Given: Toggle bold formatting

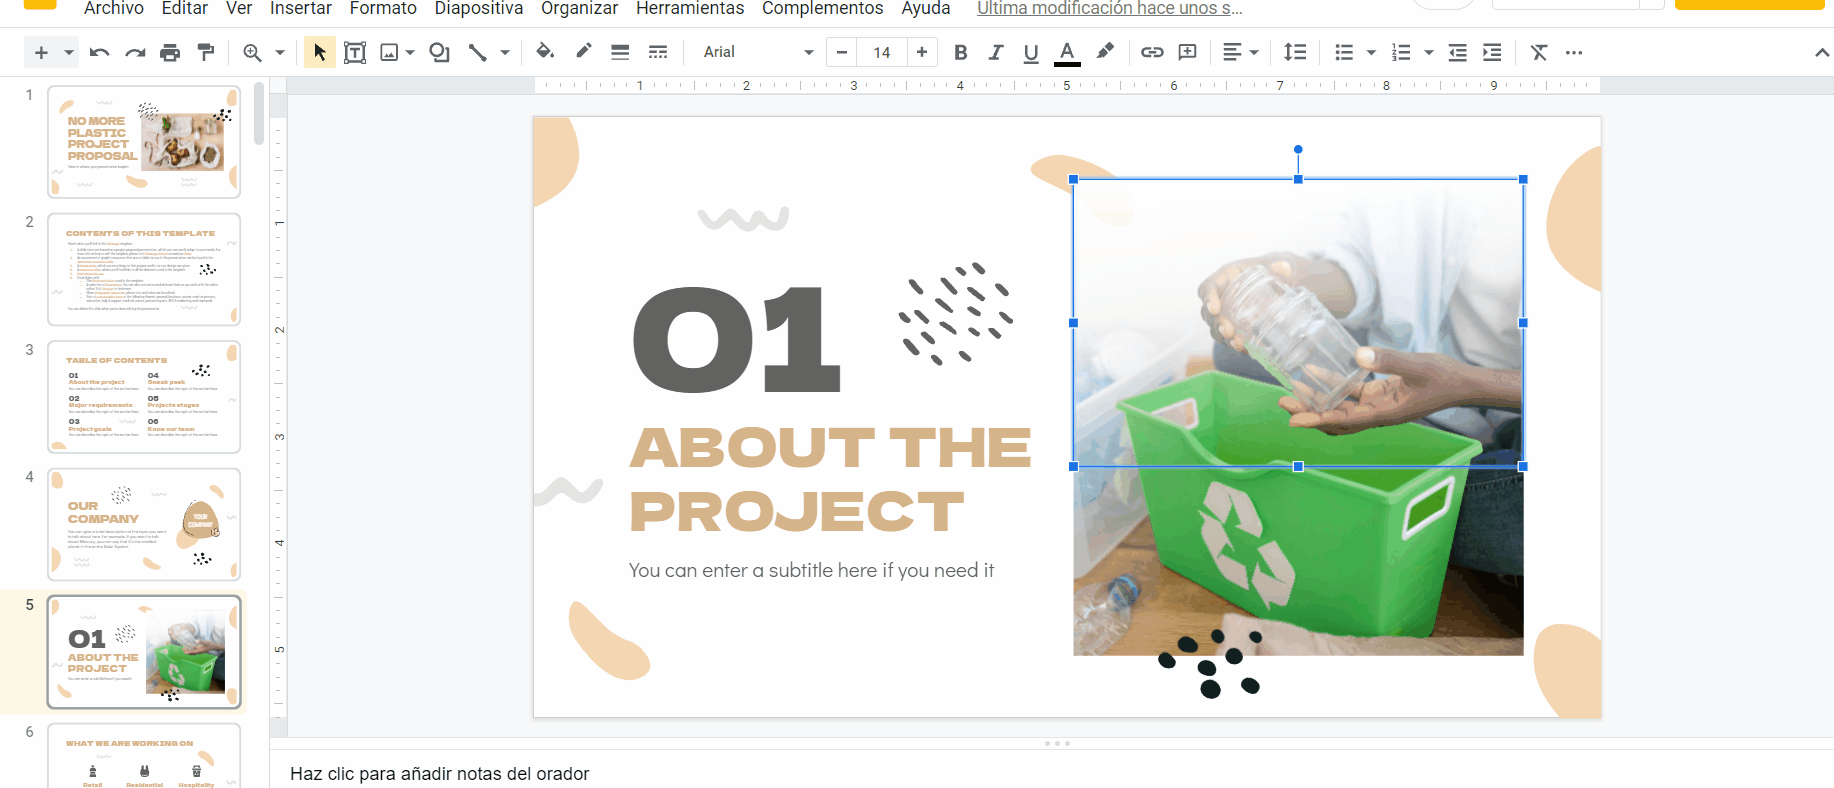Looking at the screenshot, I should click(x=960, y=52).
